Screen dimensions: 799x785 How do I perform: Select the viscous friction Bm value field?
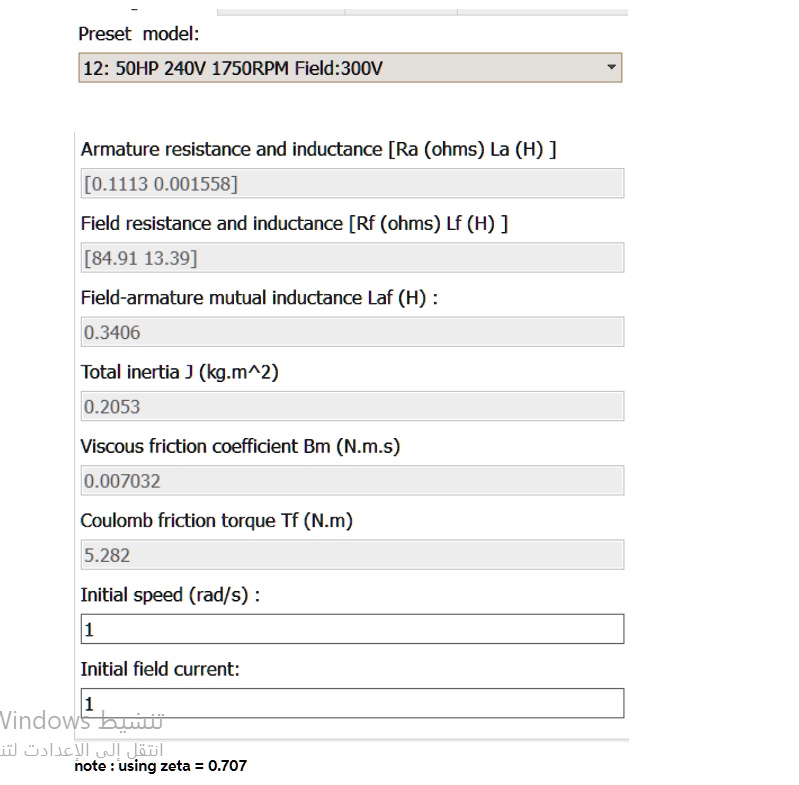tap(352, 480)
